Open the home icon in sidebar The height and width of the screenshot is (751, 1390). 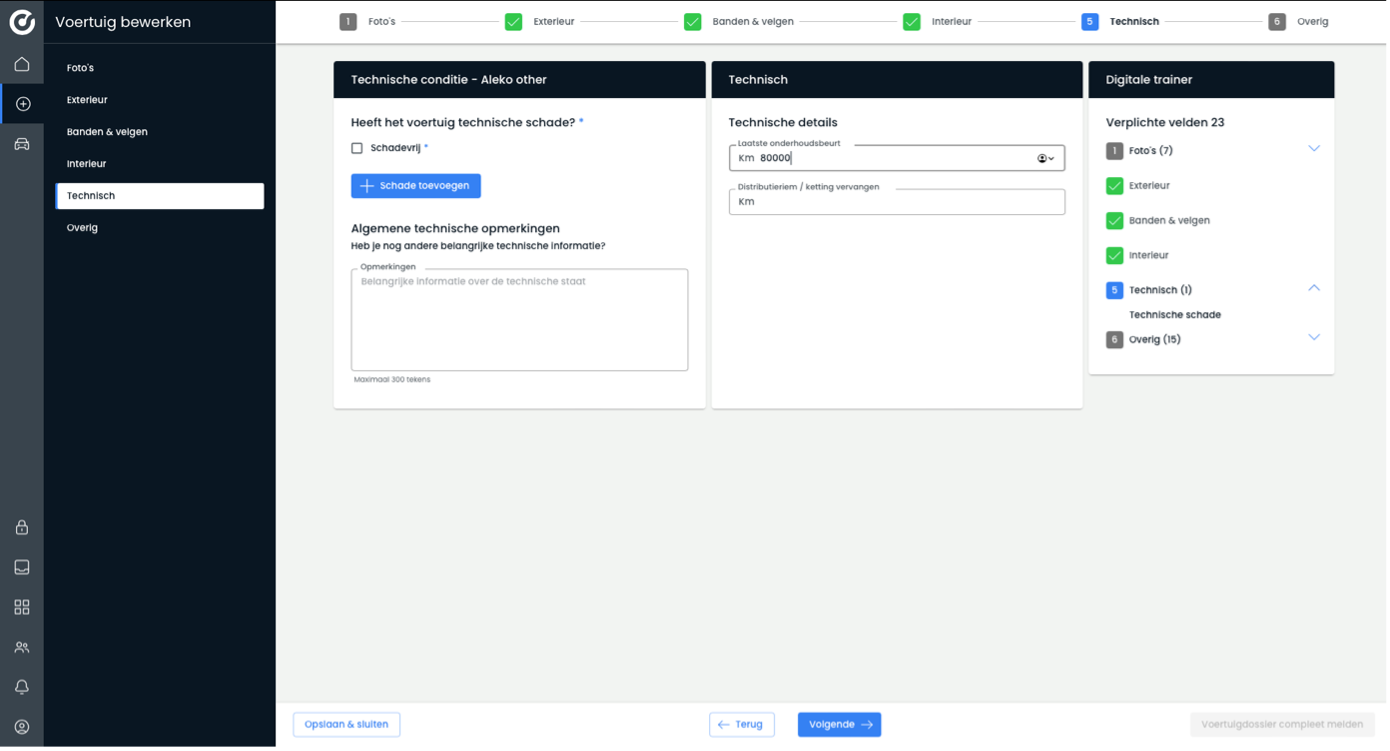coord(22,64)
